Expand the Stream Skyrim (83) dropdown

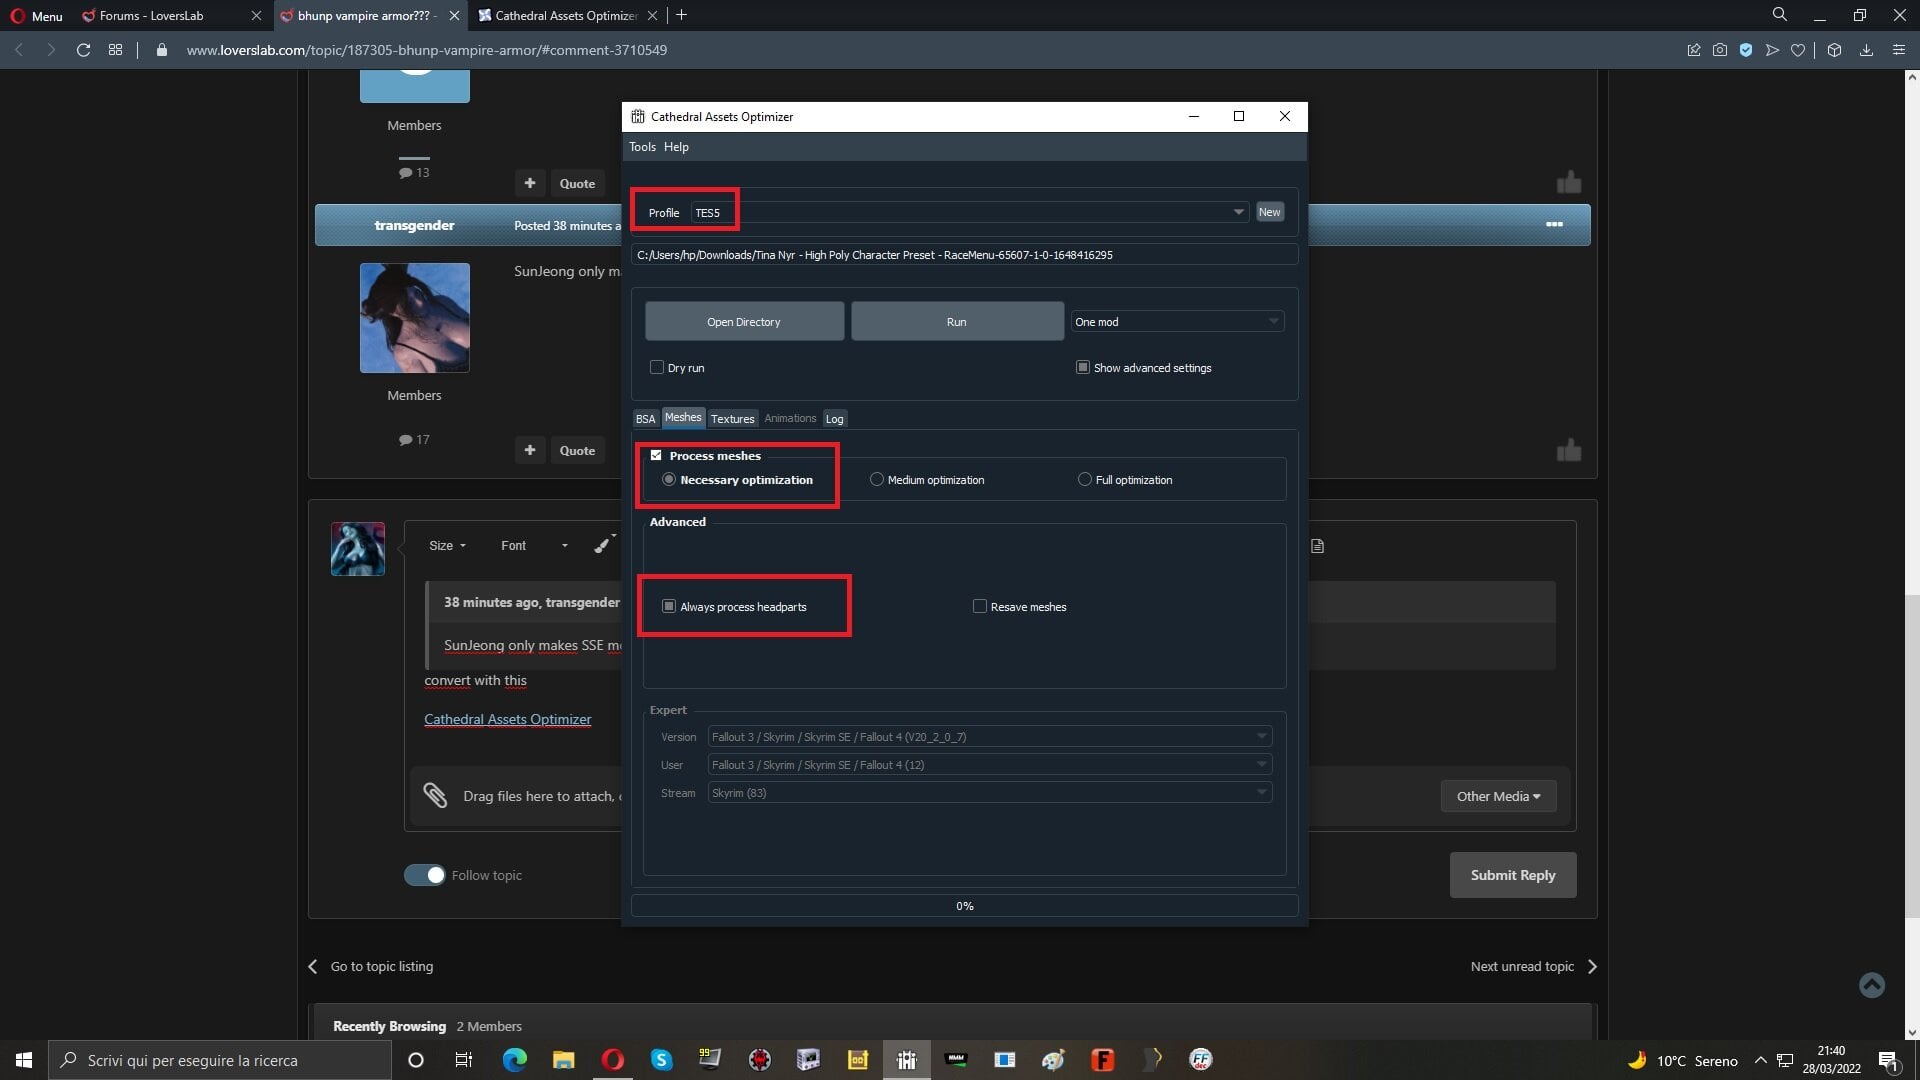pos(990,793)
